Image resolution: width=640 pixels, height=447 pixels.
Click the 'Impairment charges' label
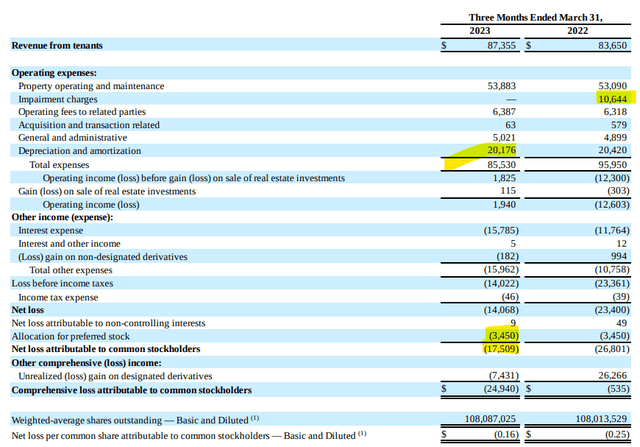pyautogui.click(x=58, y=99)
